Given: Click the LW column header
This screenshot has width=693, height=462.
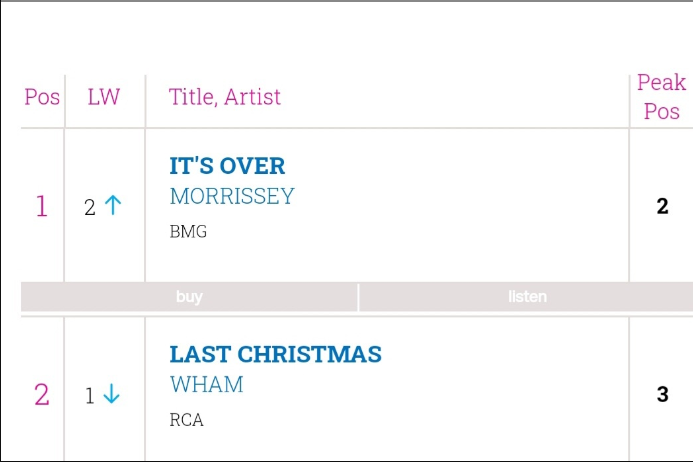Looking at the screenshot, I should [103, 97].
